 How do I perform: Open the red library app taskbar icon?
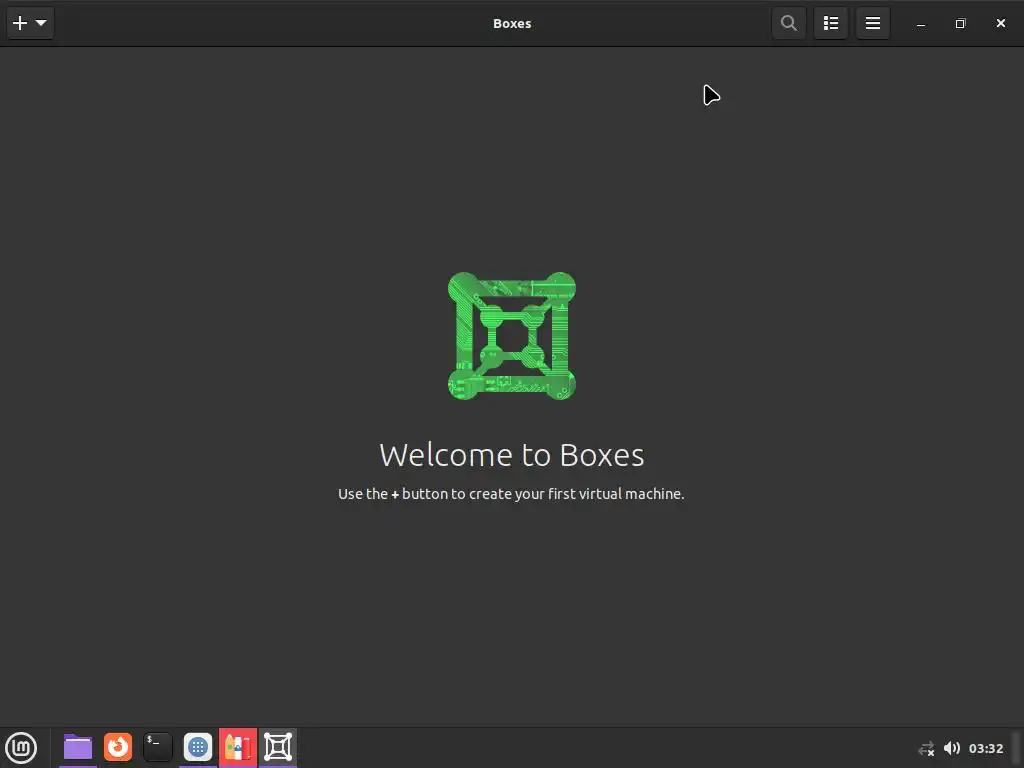tap(238, 747)
